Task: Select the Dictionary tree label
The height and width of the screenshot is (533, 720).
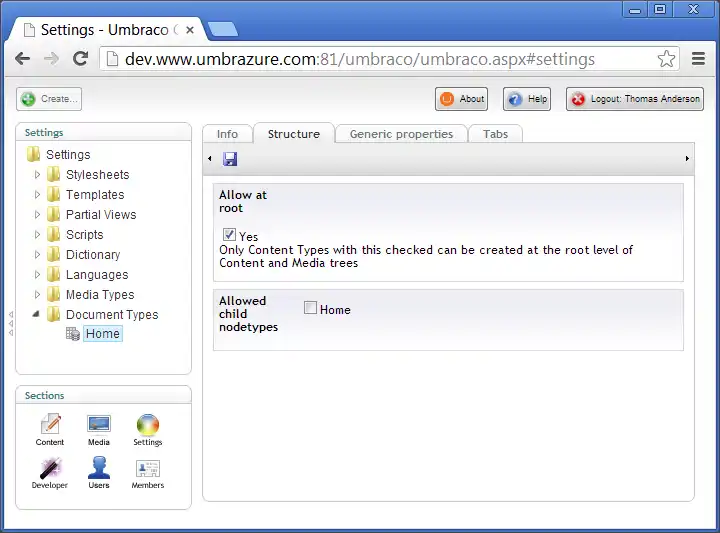Action: 93,254
